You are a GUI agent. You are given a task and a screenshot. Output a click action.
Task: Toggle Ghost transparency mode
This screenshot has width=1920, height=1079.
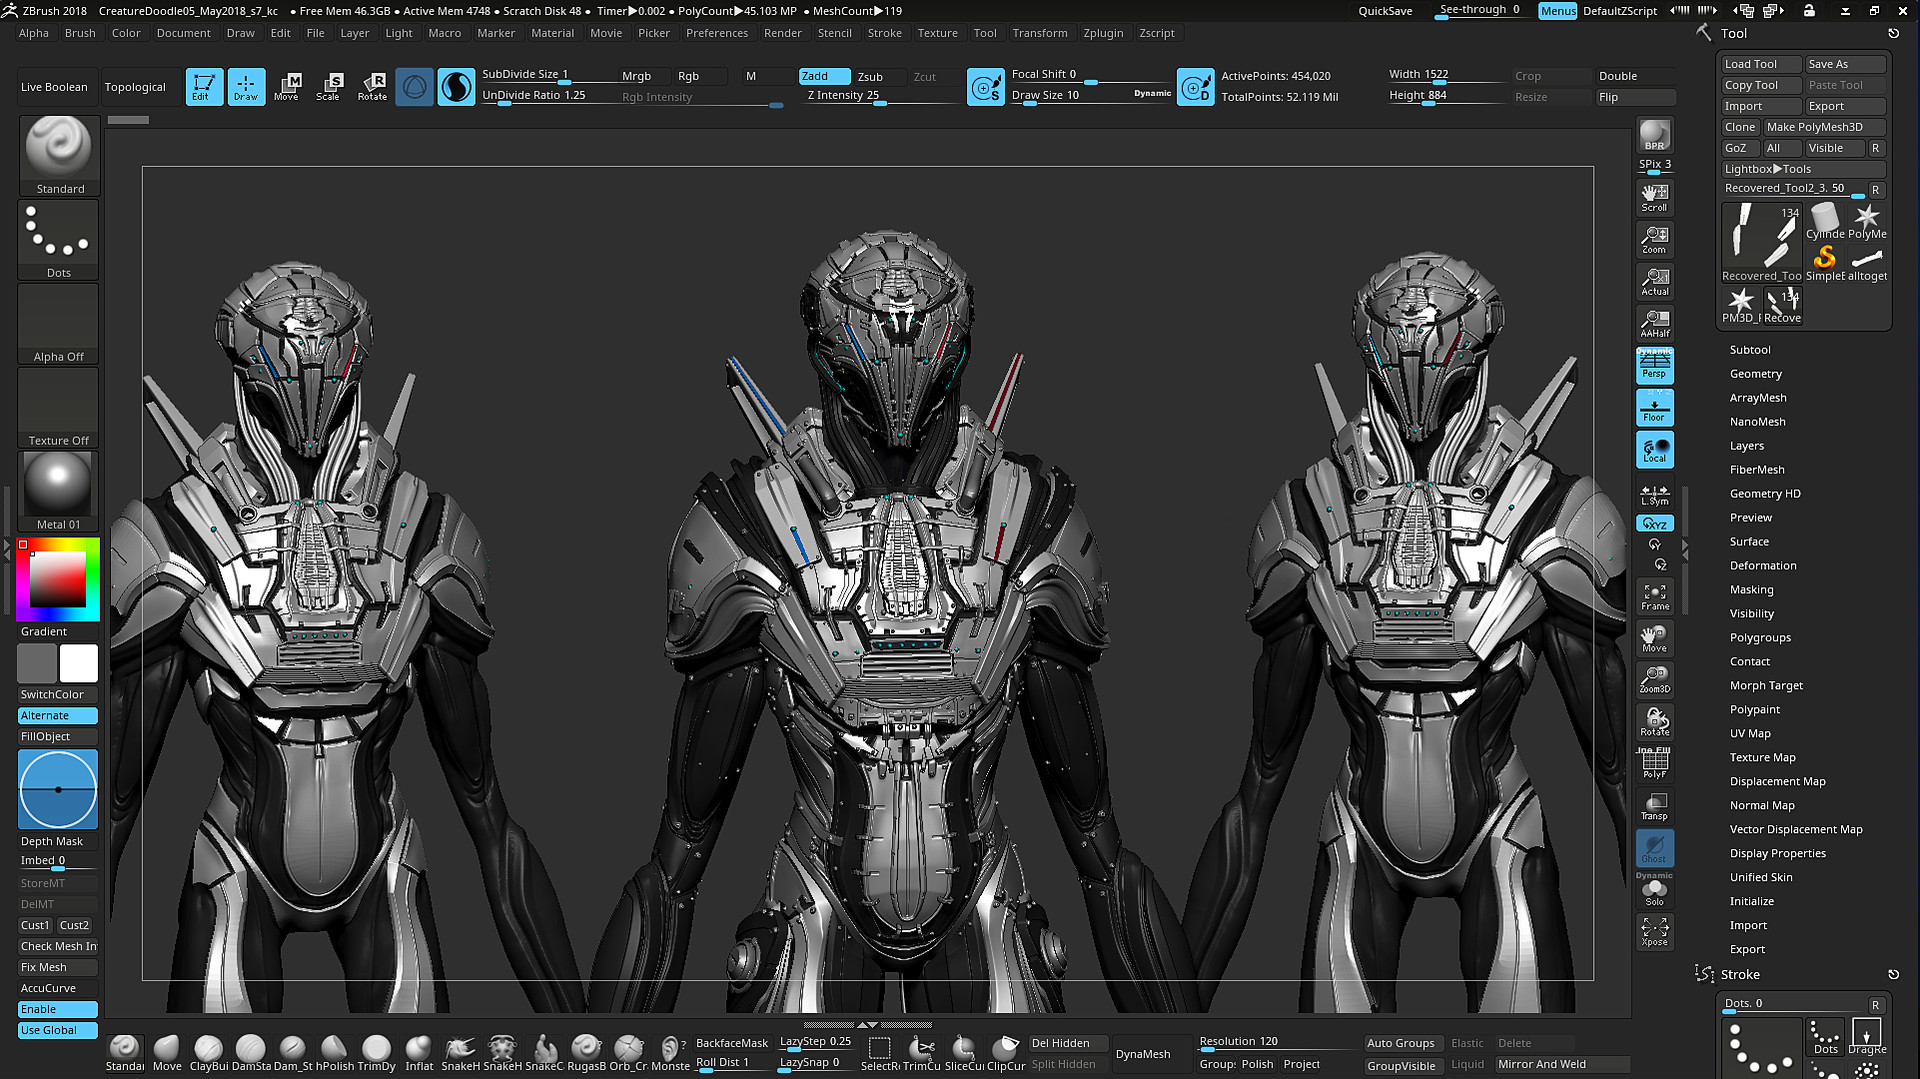1654,848
